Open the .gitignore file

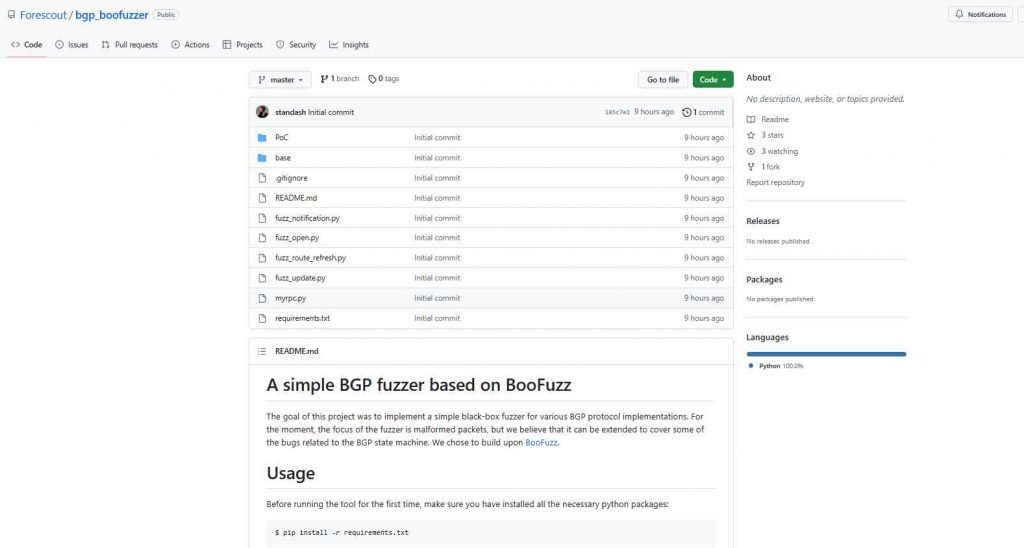pos(291,178)
